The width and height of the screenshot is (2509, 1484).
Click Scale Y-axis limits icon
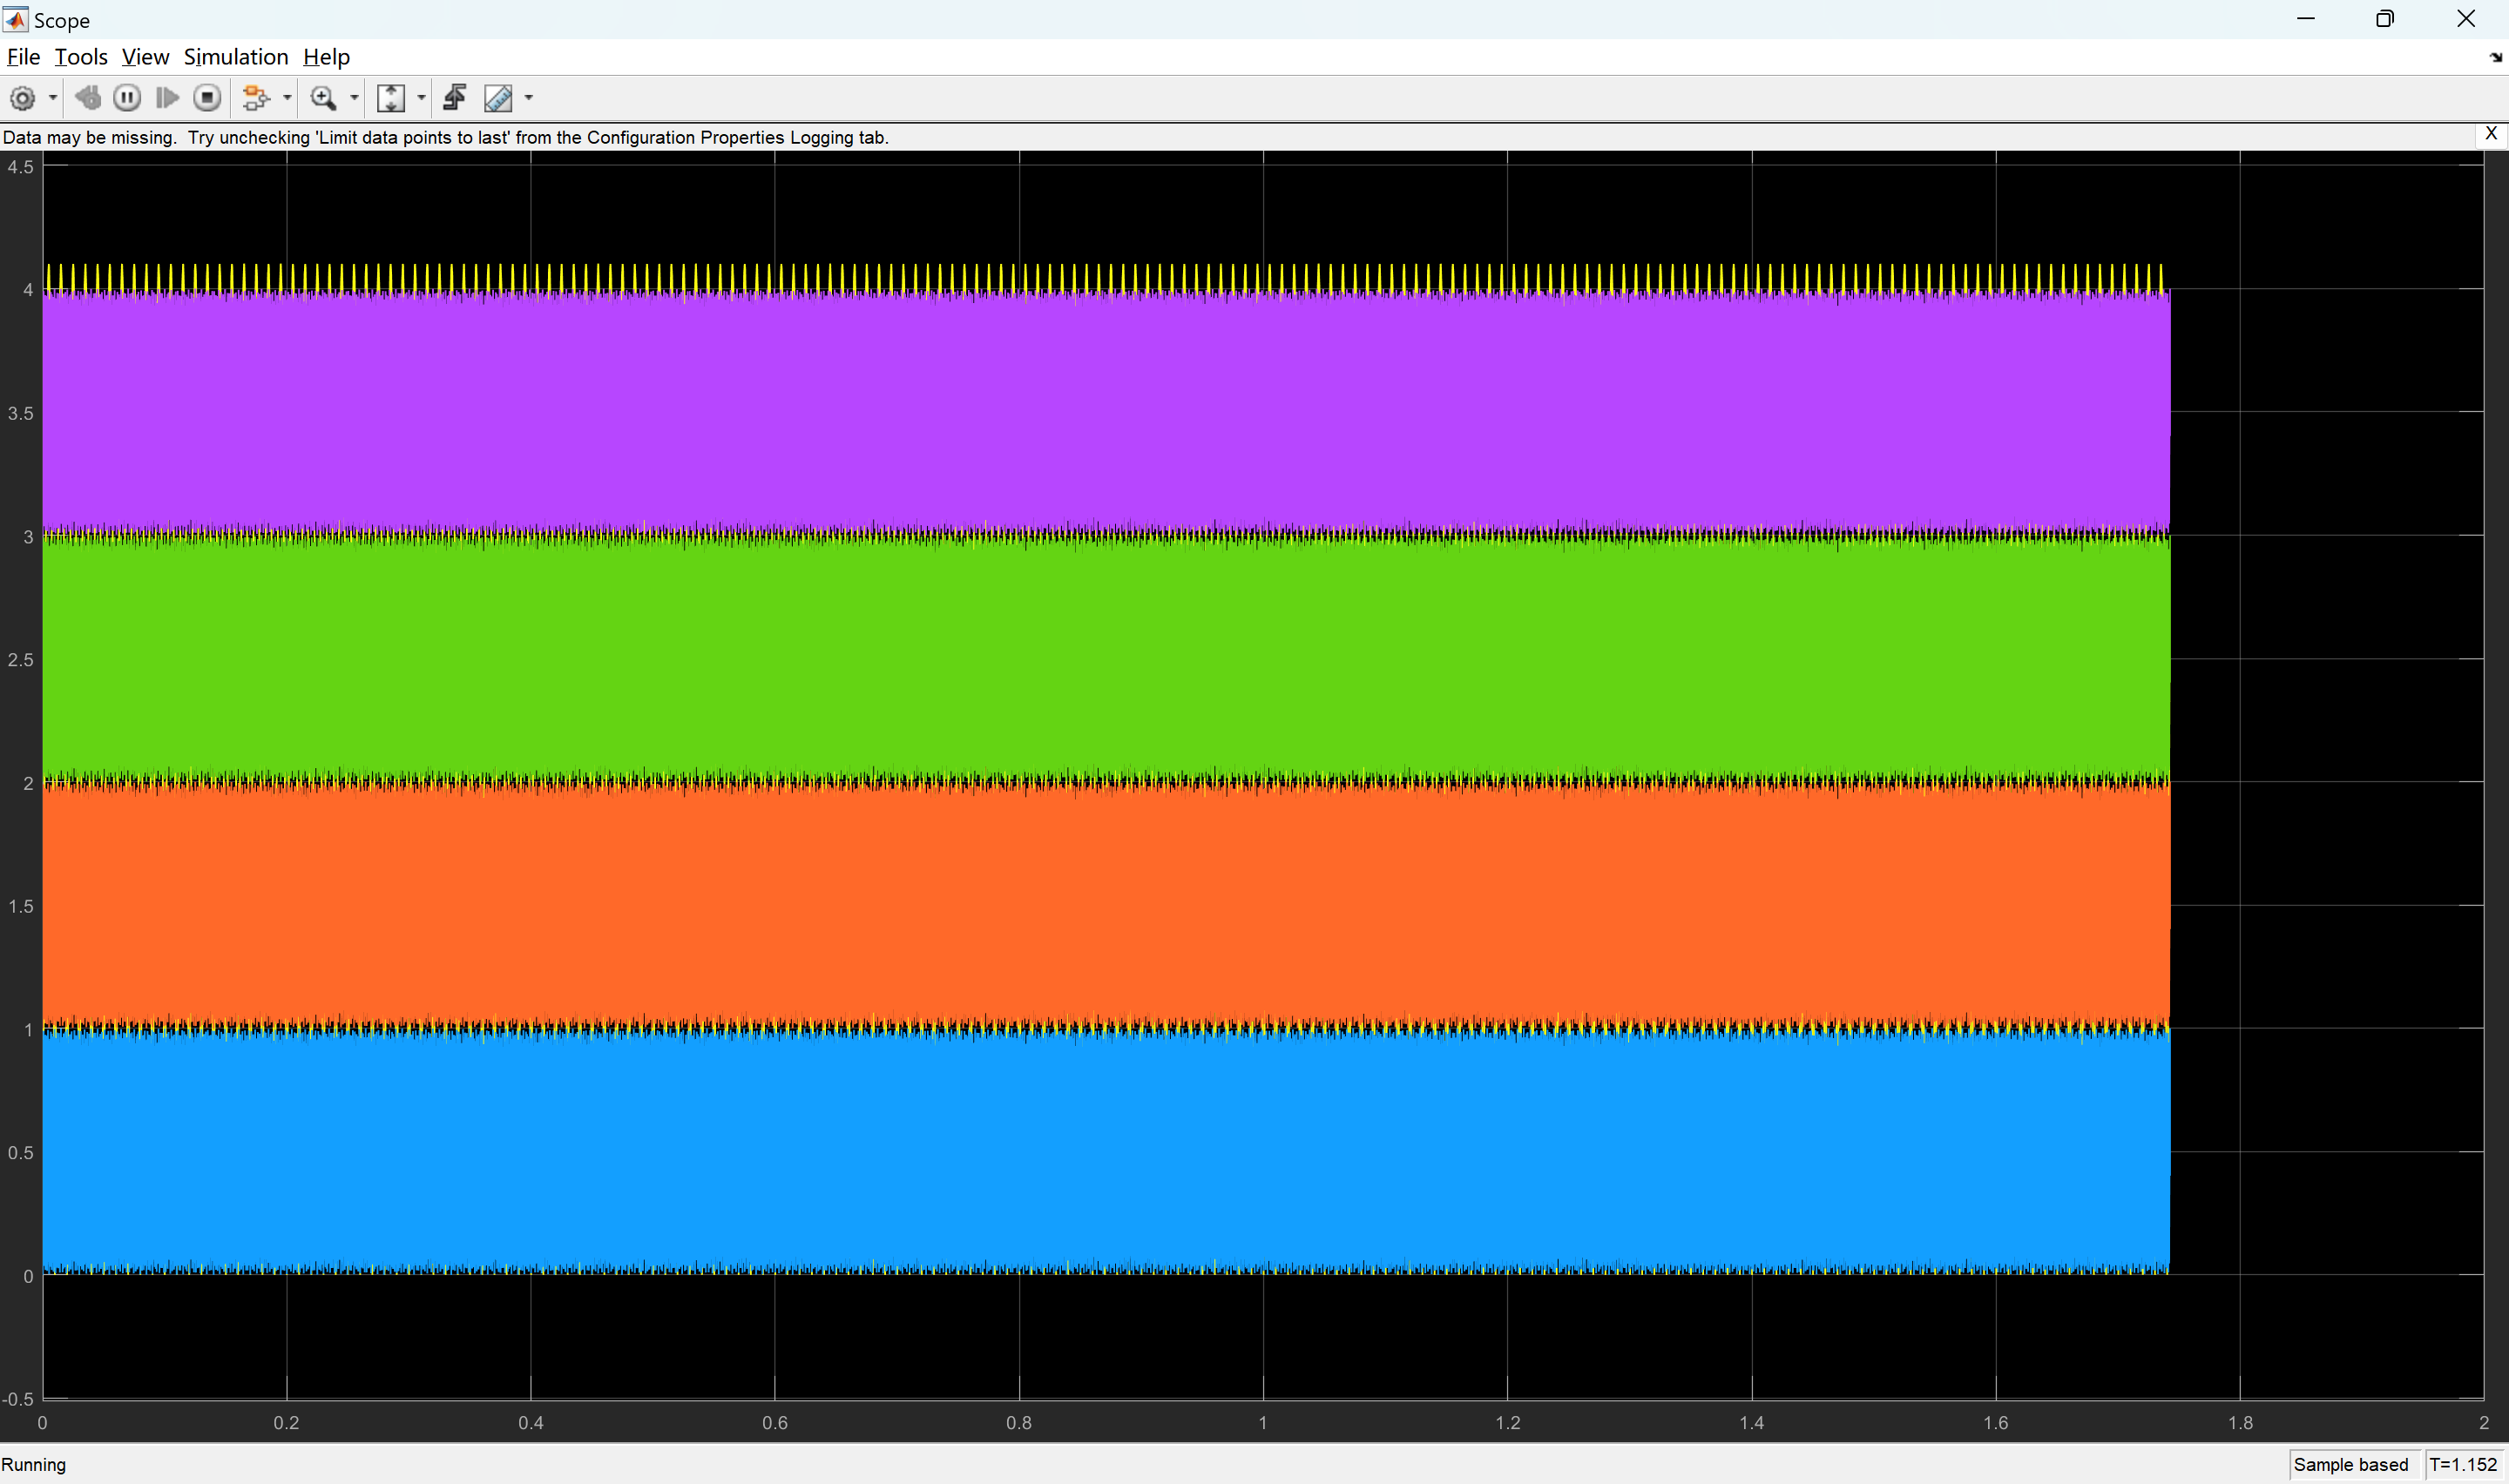pyautogui.click(x=390, y=98)
